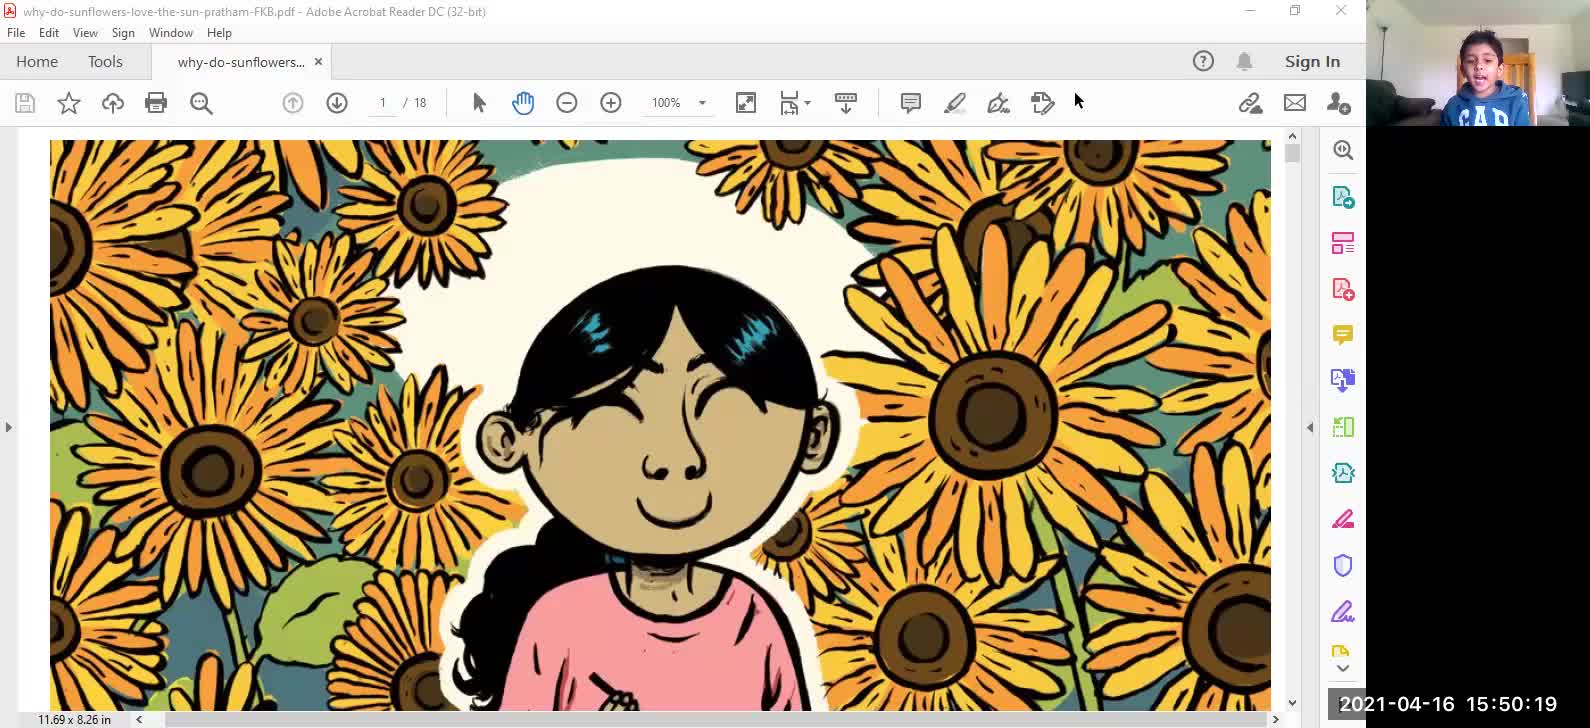The width and height of the screenshot is (1590, 728).
Task: Go to the next page arrow
Action: tap(337, 103)
